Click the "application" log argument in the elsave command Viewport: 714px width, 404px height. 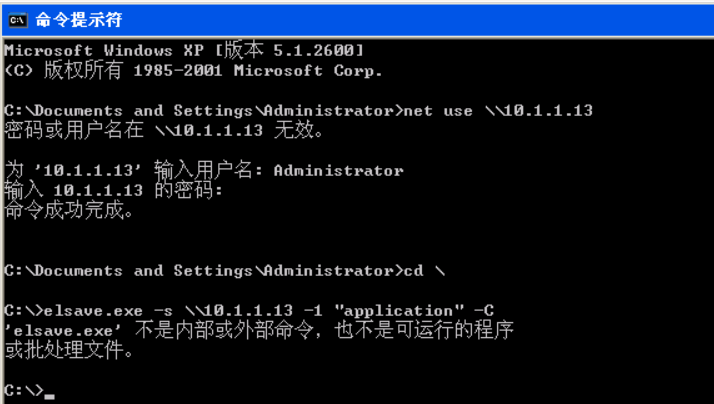399,311
